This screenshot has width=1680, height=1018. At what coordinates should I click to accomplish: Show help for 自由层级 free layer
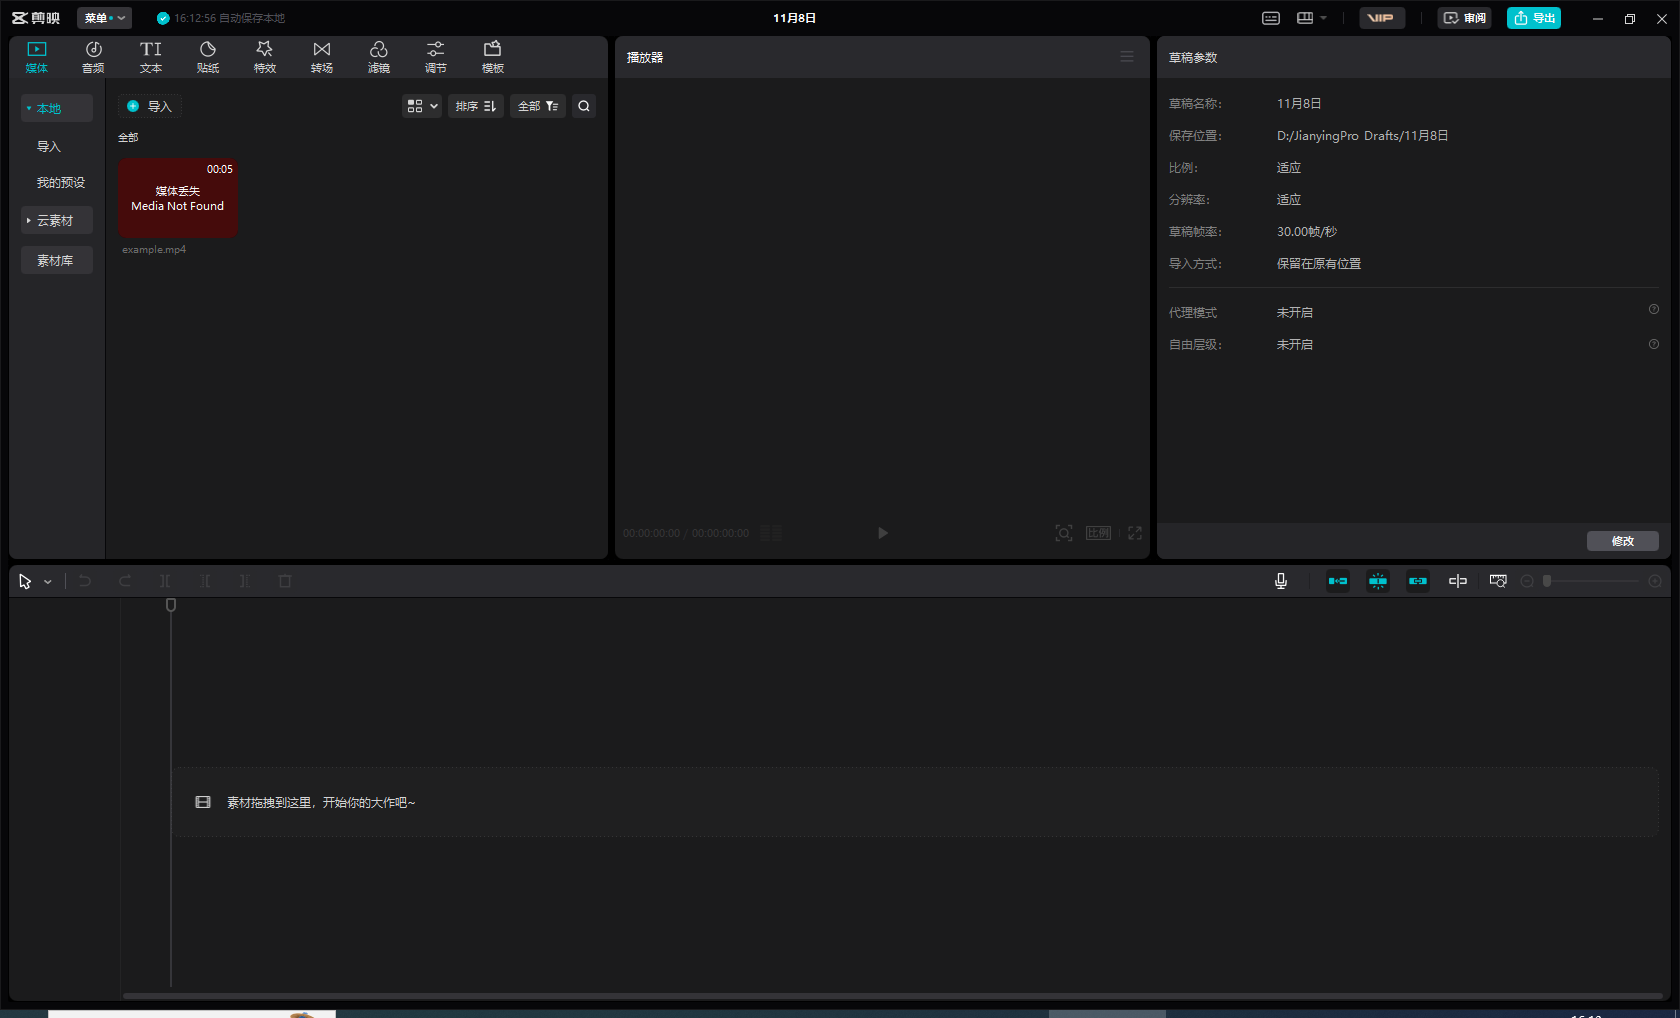pos(1654,344)
